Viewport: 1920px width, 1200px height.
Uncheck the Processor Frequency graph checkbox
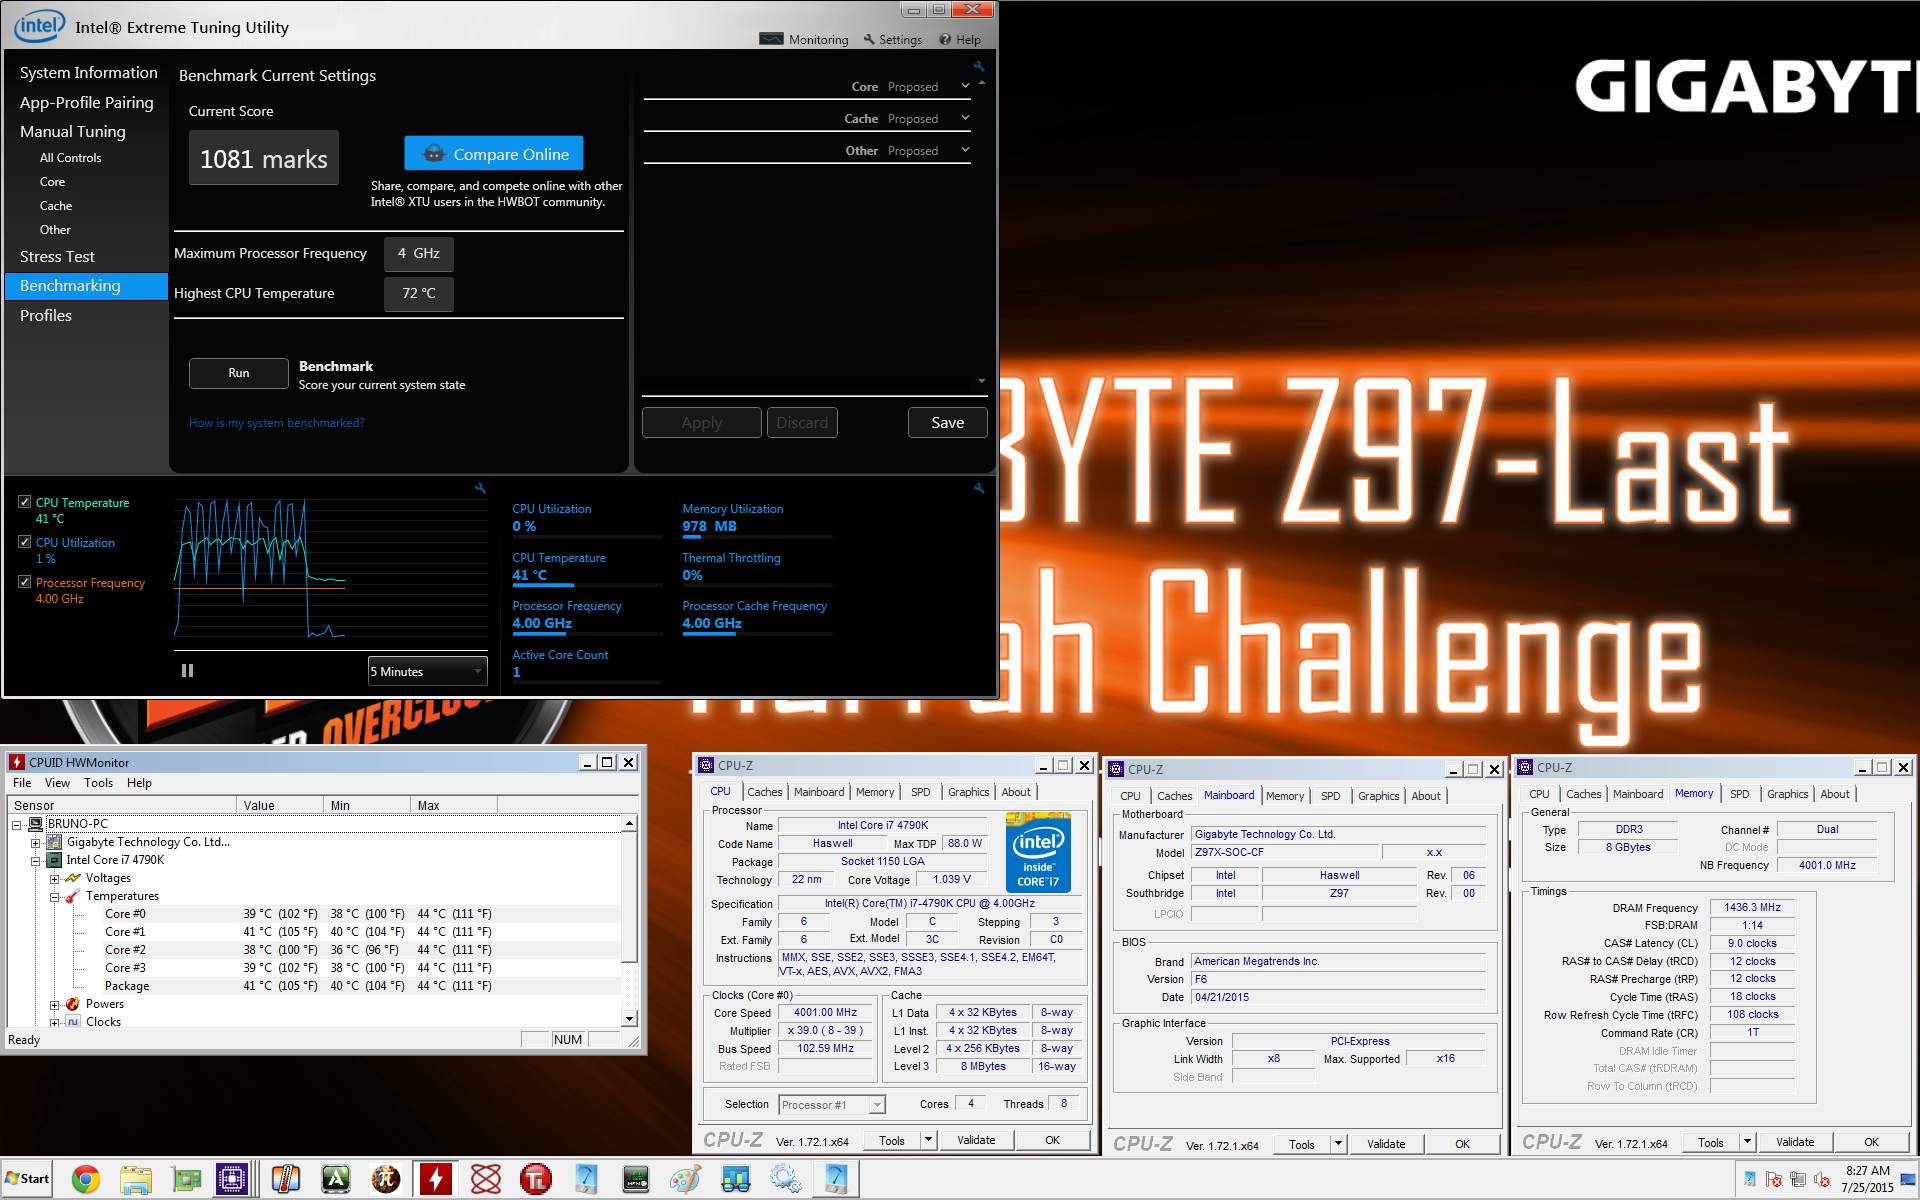pyautogui.click(x=24, y=582)
